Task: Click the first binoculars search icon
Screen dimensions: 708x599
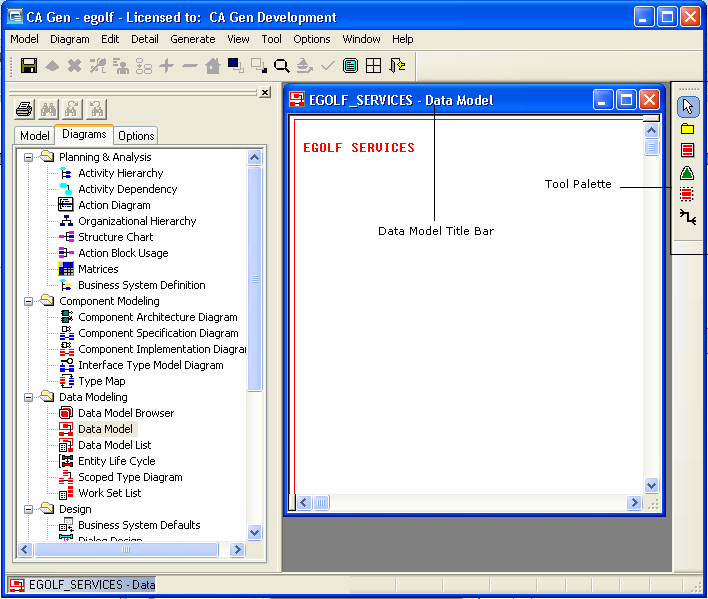Action: 48,109
